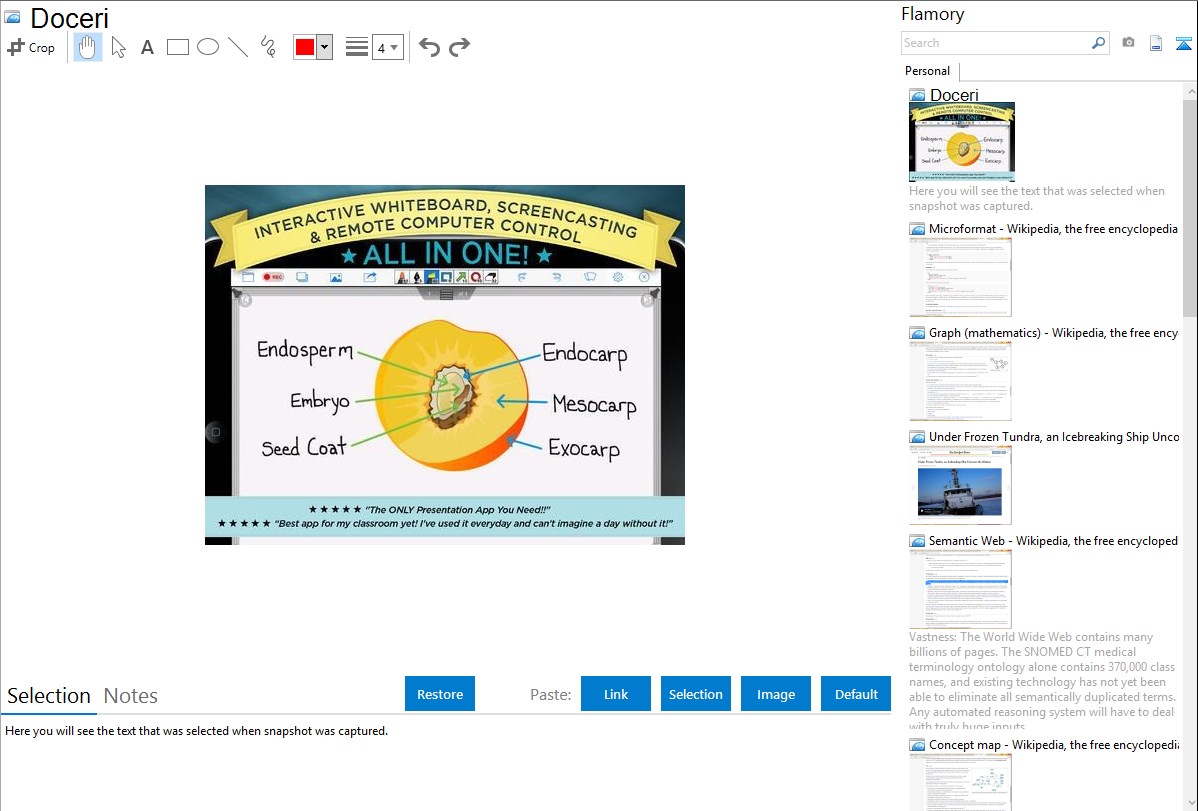Open the Semantic Web snapshot thumbnail

pyautogui.click(x=960, y=589)
